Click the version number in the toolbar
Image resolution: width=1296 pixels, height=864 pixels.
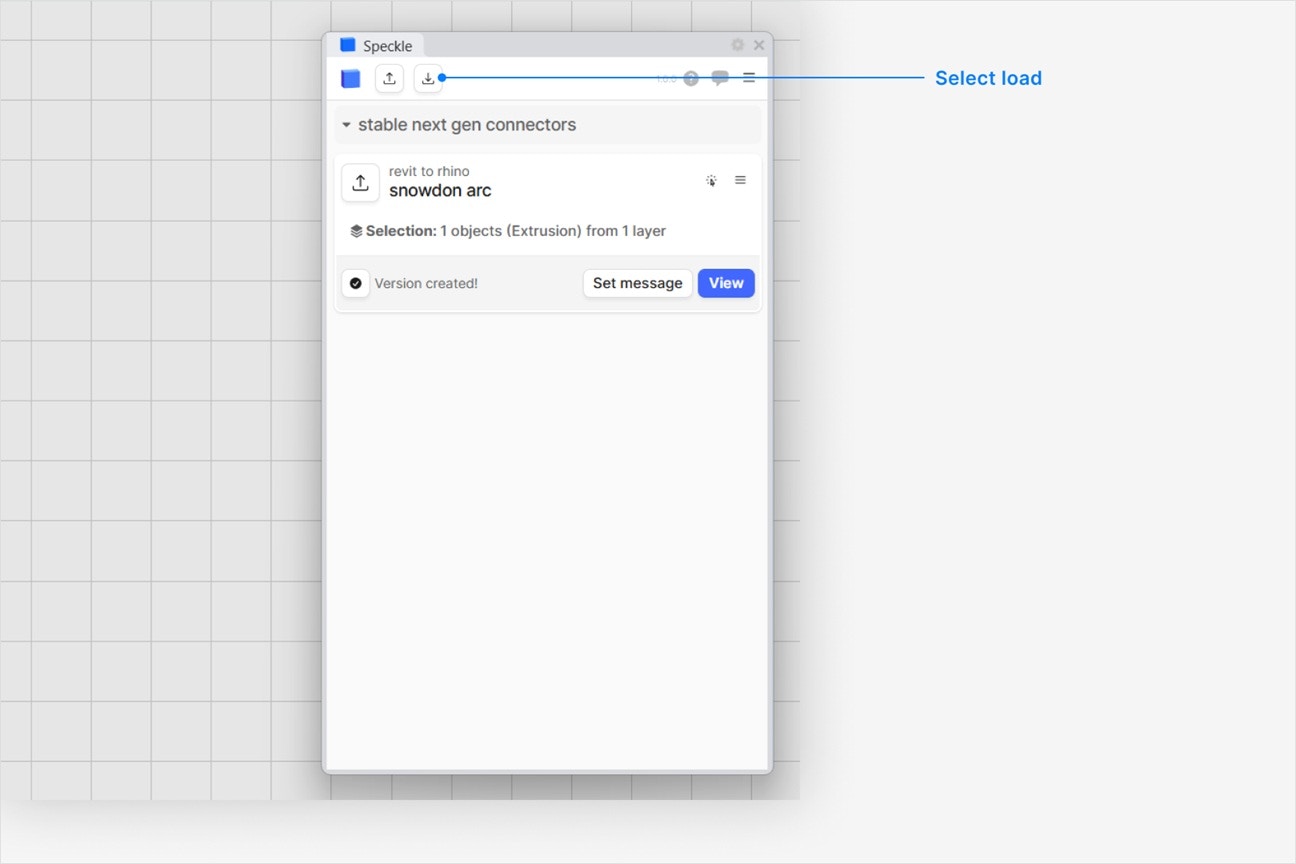(666, 79)
